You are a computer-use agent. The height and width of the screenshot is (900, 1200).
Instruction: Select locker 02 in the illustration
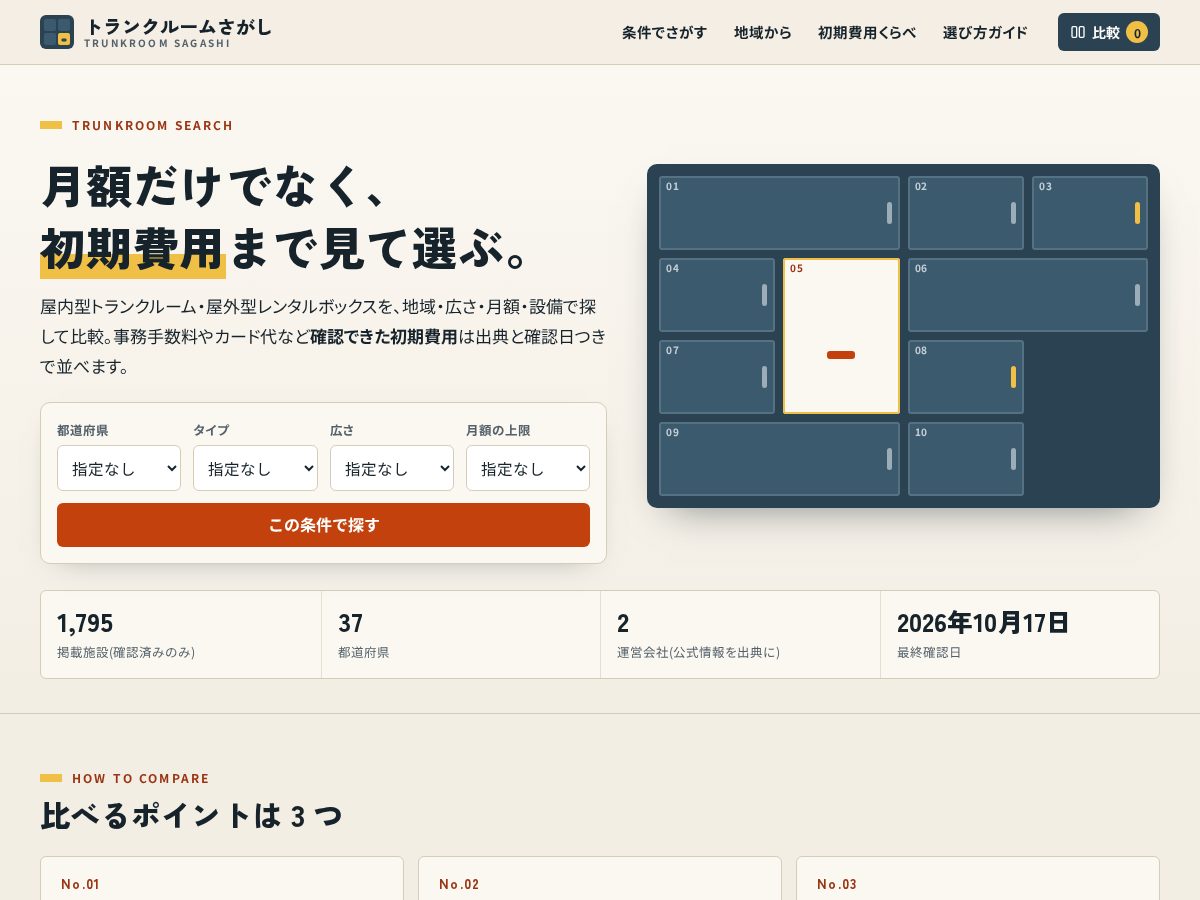[966, 213]
